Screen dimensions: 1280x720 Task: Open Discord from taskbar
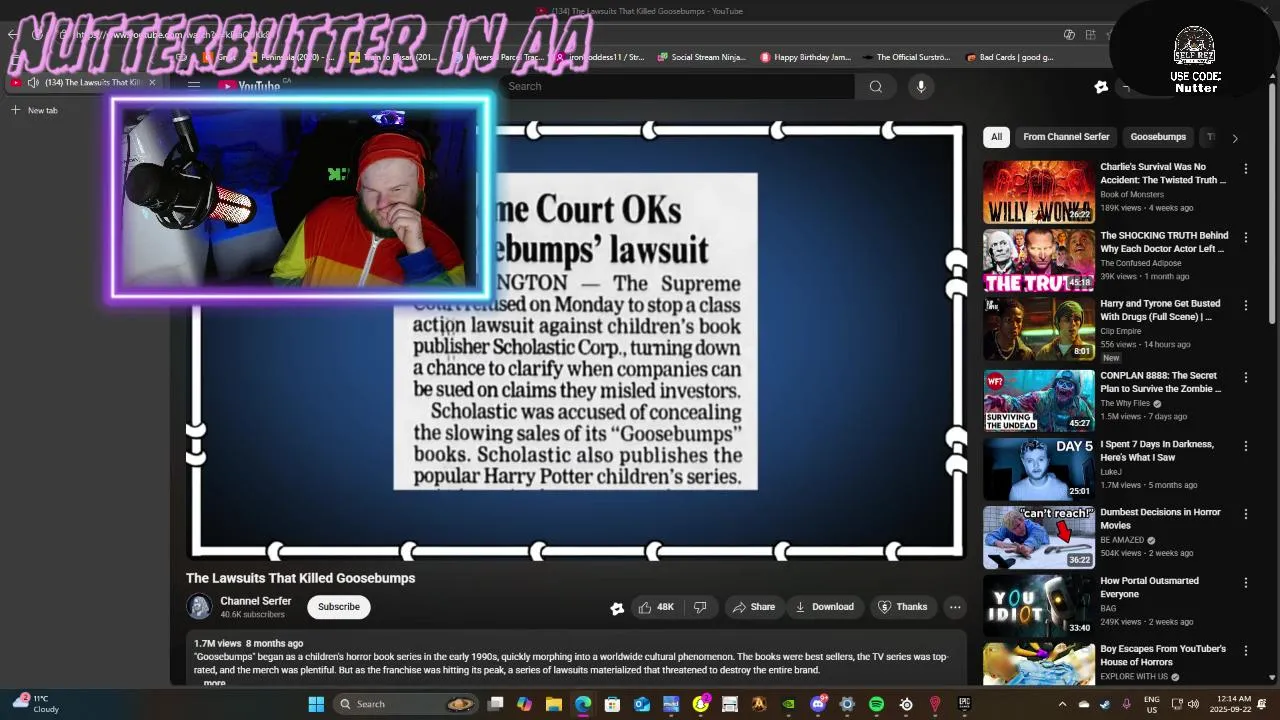tap(818, 704)
